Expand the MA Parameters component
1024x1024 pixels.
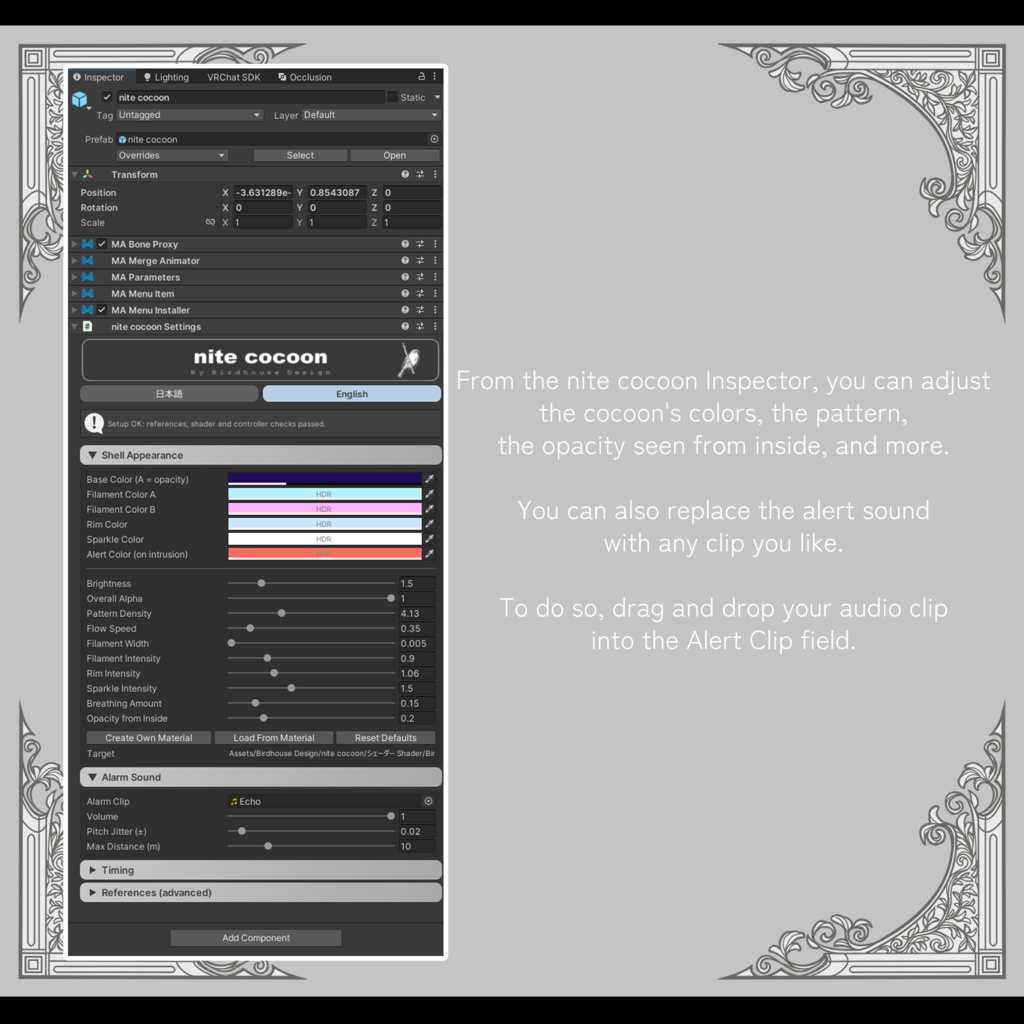pyautogui.click(x=74, y=277)
